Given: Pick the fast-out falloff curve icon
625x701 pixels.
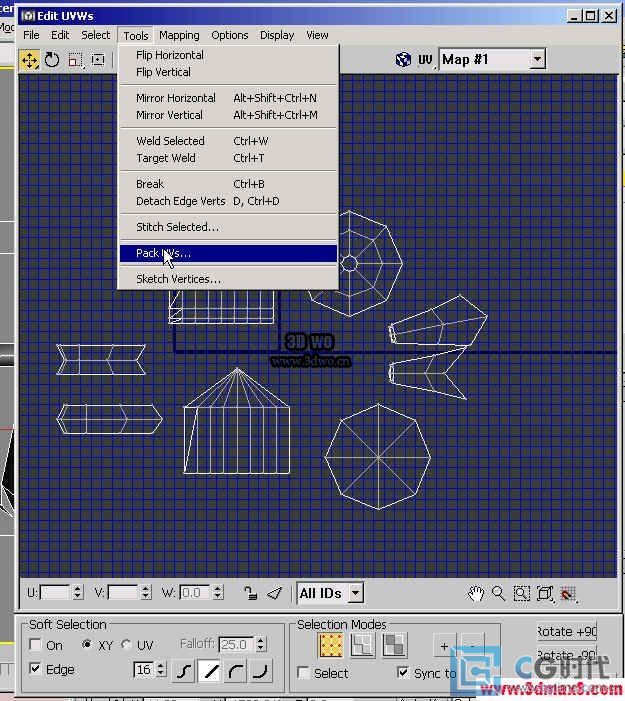Looking at the screenshot, I should 261,671.
